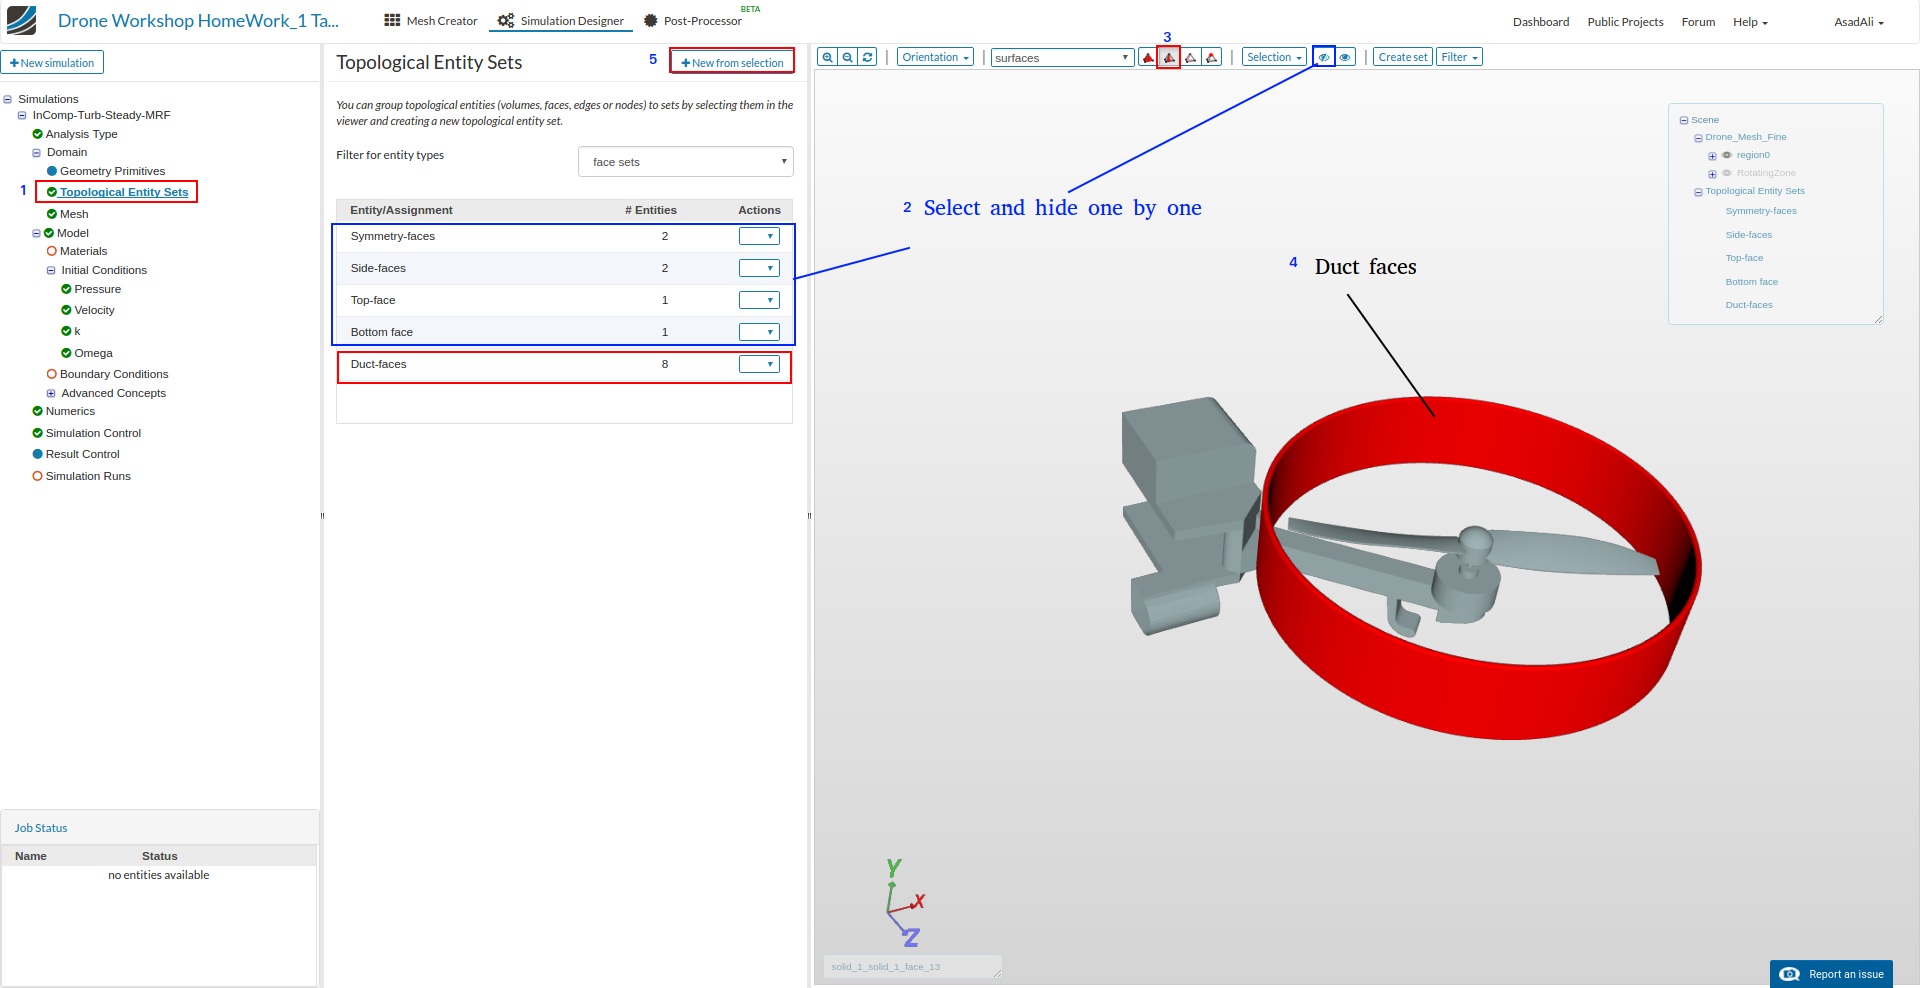This screenshot has width=1920, height=988.
Task: Toggle visibility eye for region0
Action: [x=1727, y=155]
